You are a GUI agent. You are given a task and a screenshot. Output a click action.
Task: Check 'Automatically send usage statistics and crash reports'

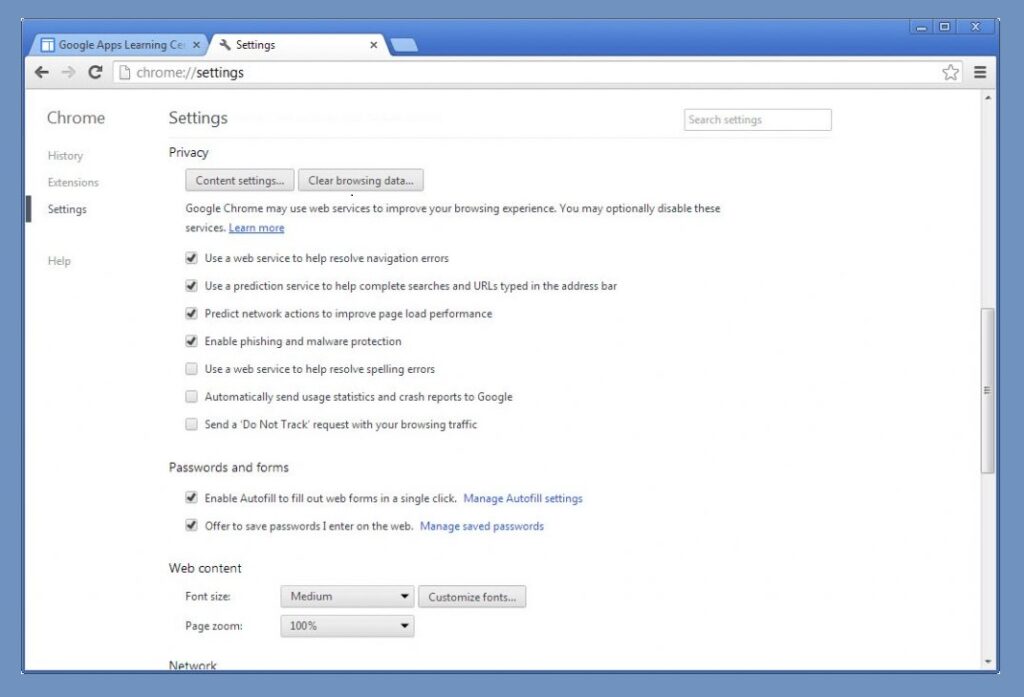191,397
